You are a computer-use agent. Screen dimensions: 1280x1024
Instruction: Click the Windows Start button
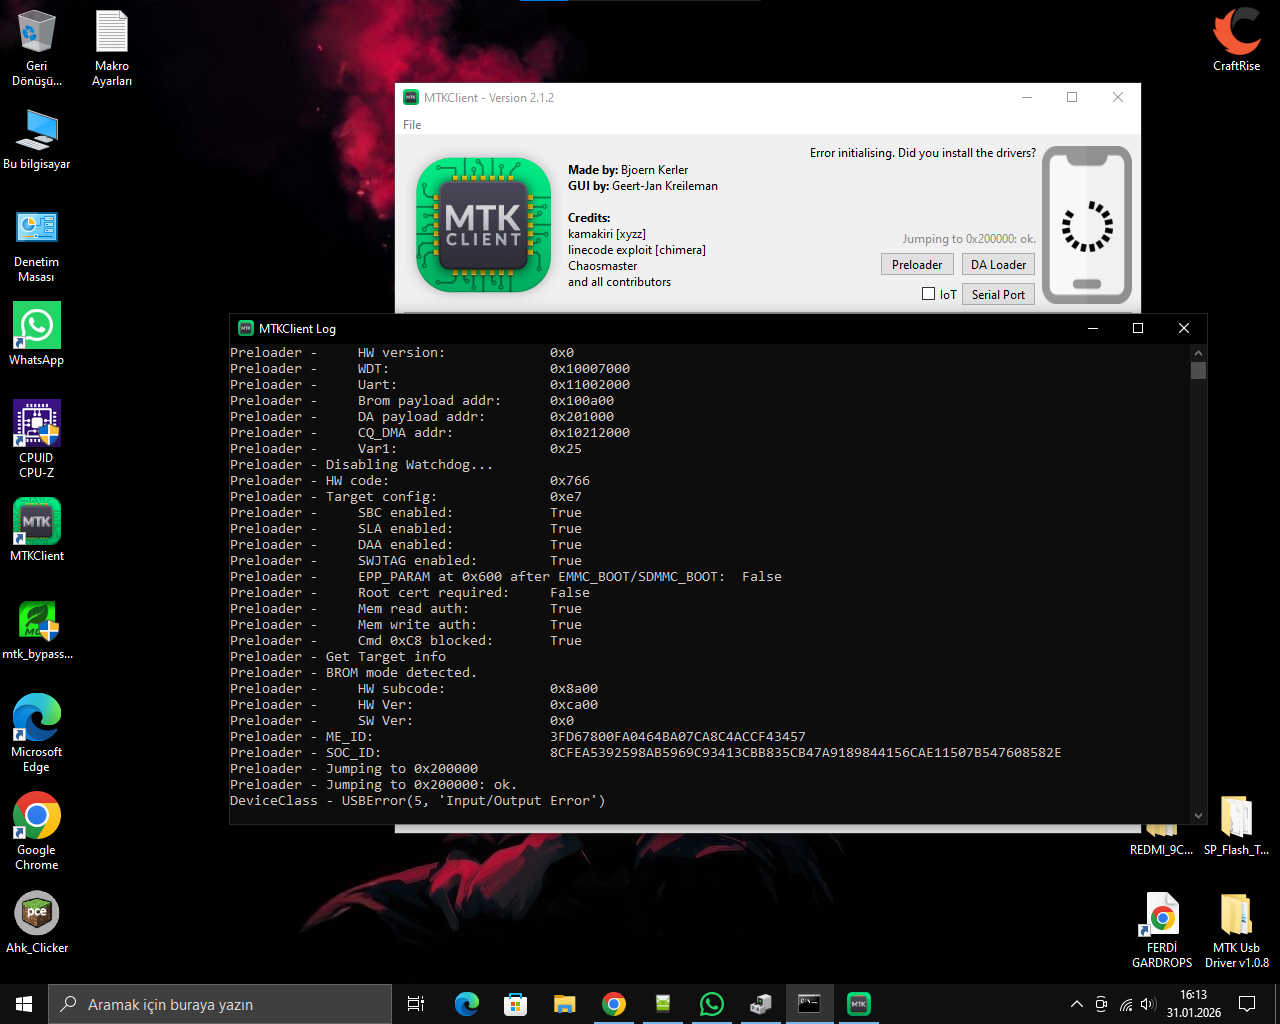point(24,1004)
